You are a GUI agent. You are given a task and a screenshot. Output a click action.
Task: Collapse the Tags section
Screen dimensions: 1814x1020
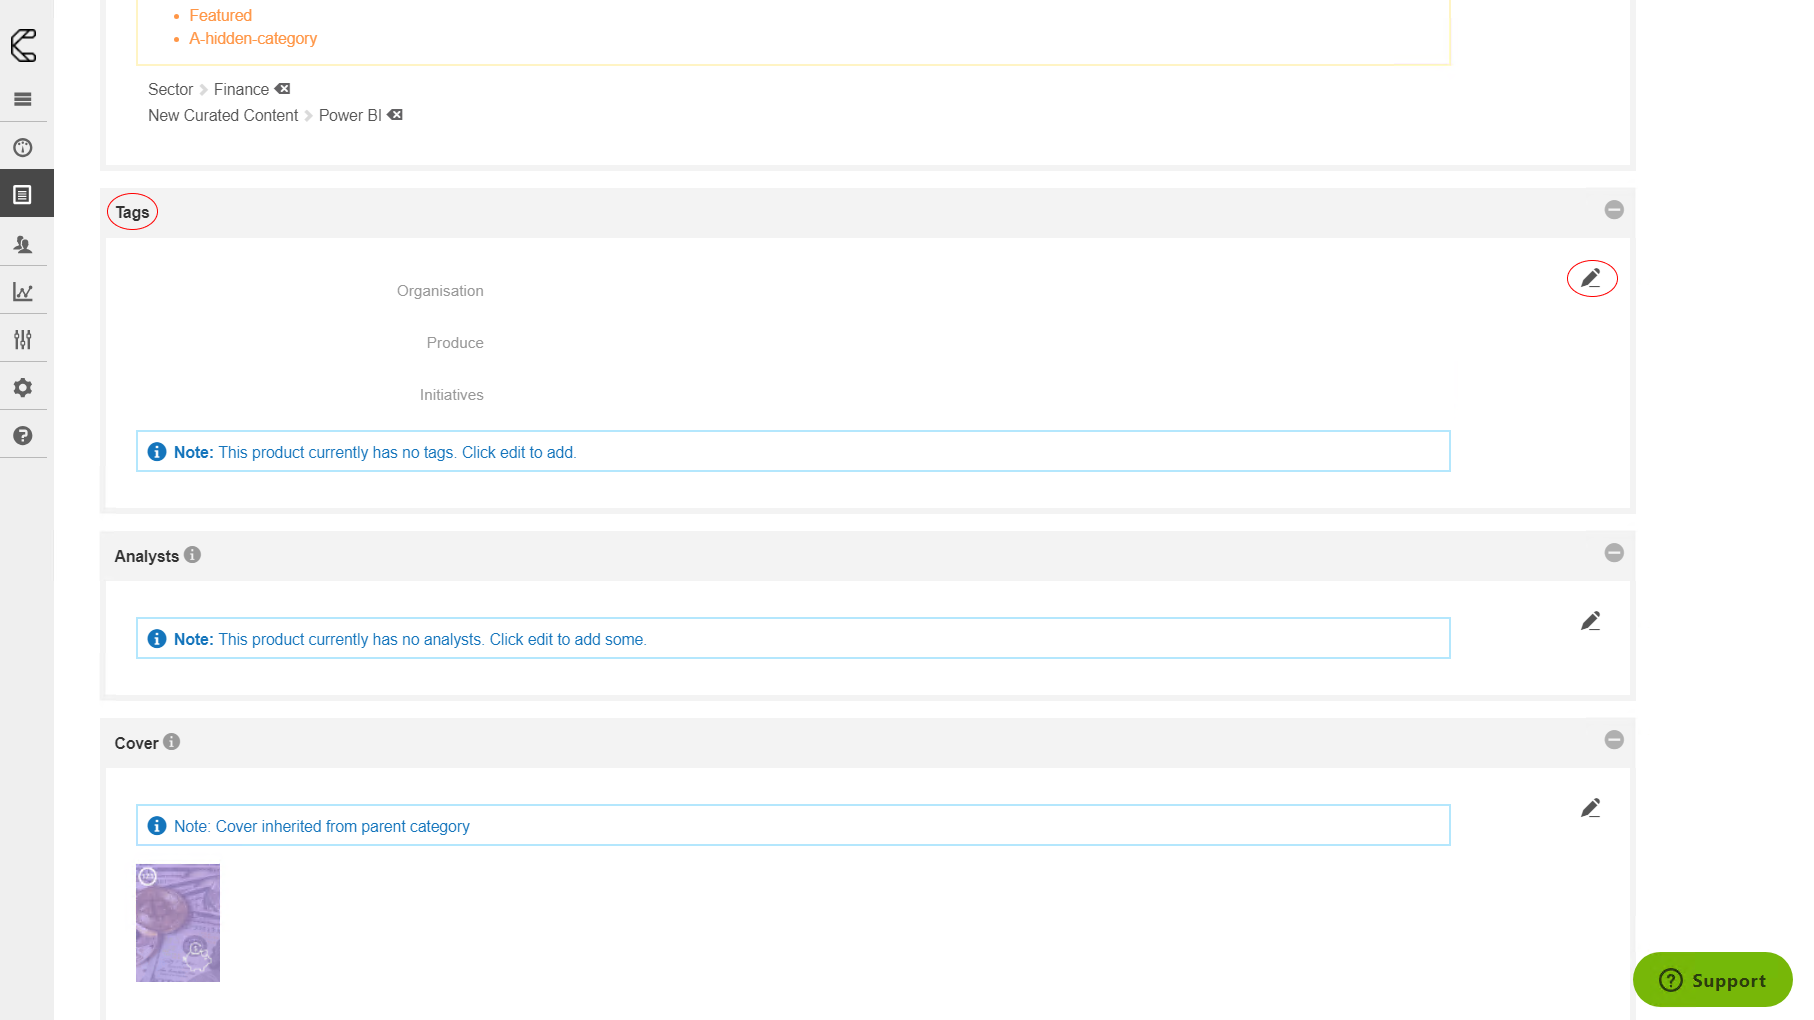[x=1614, y=210]
